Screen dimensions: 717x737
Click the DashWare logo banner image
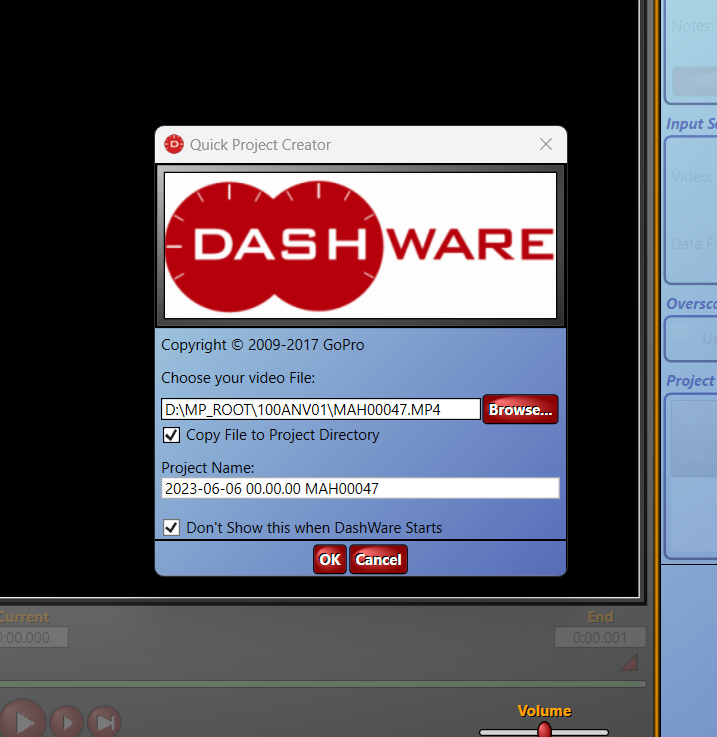[x=360, y=246]
